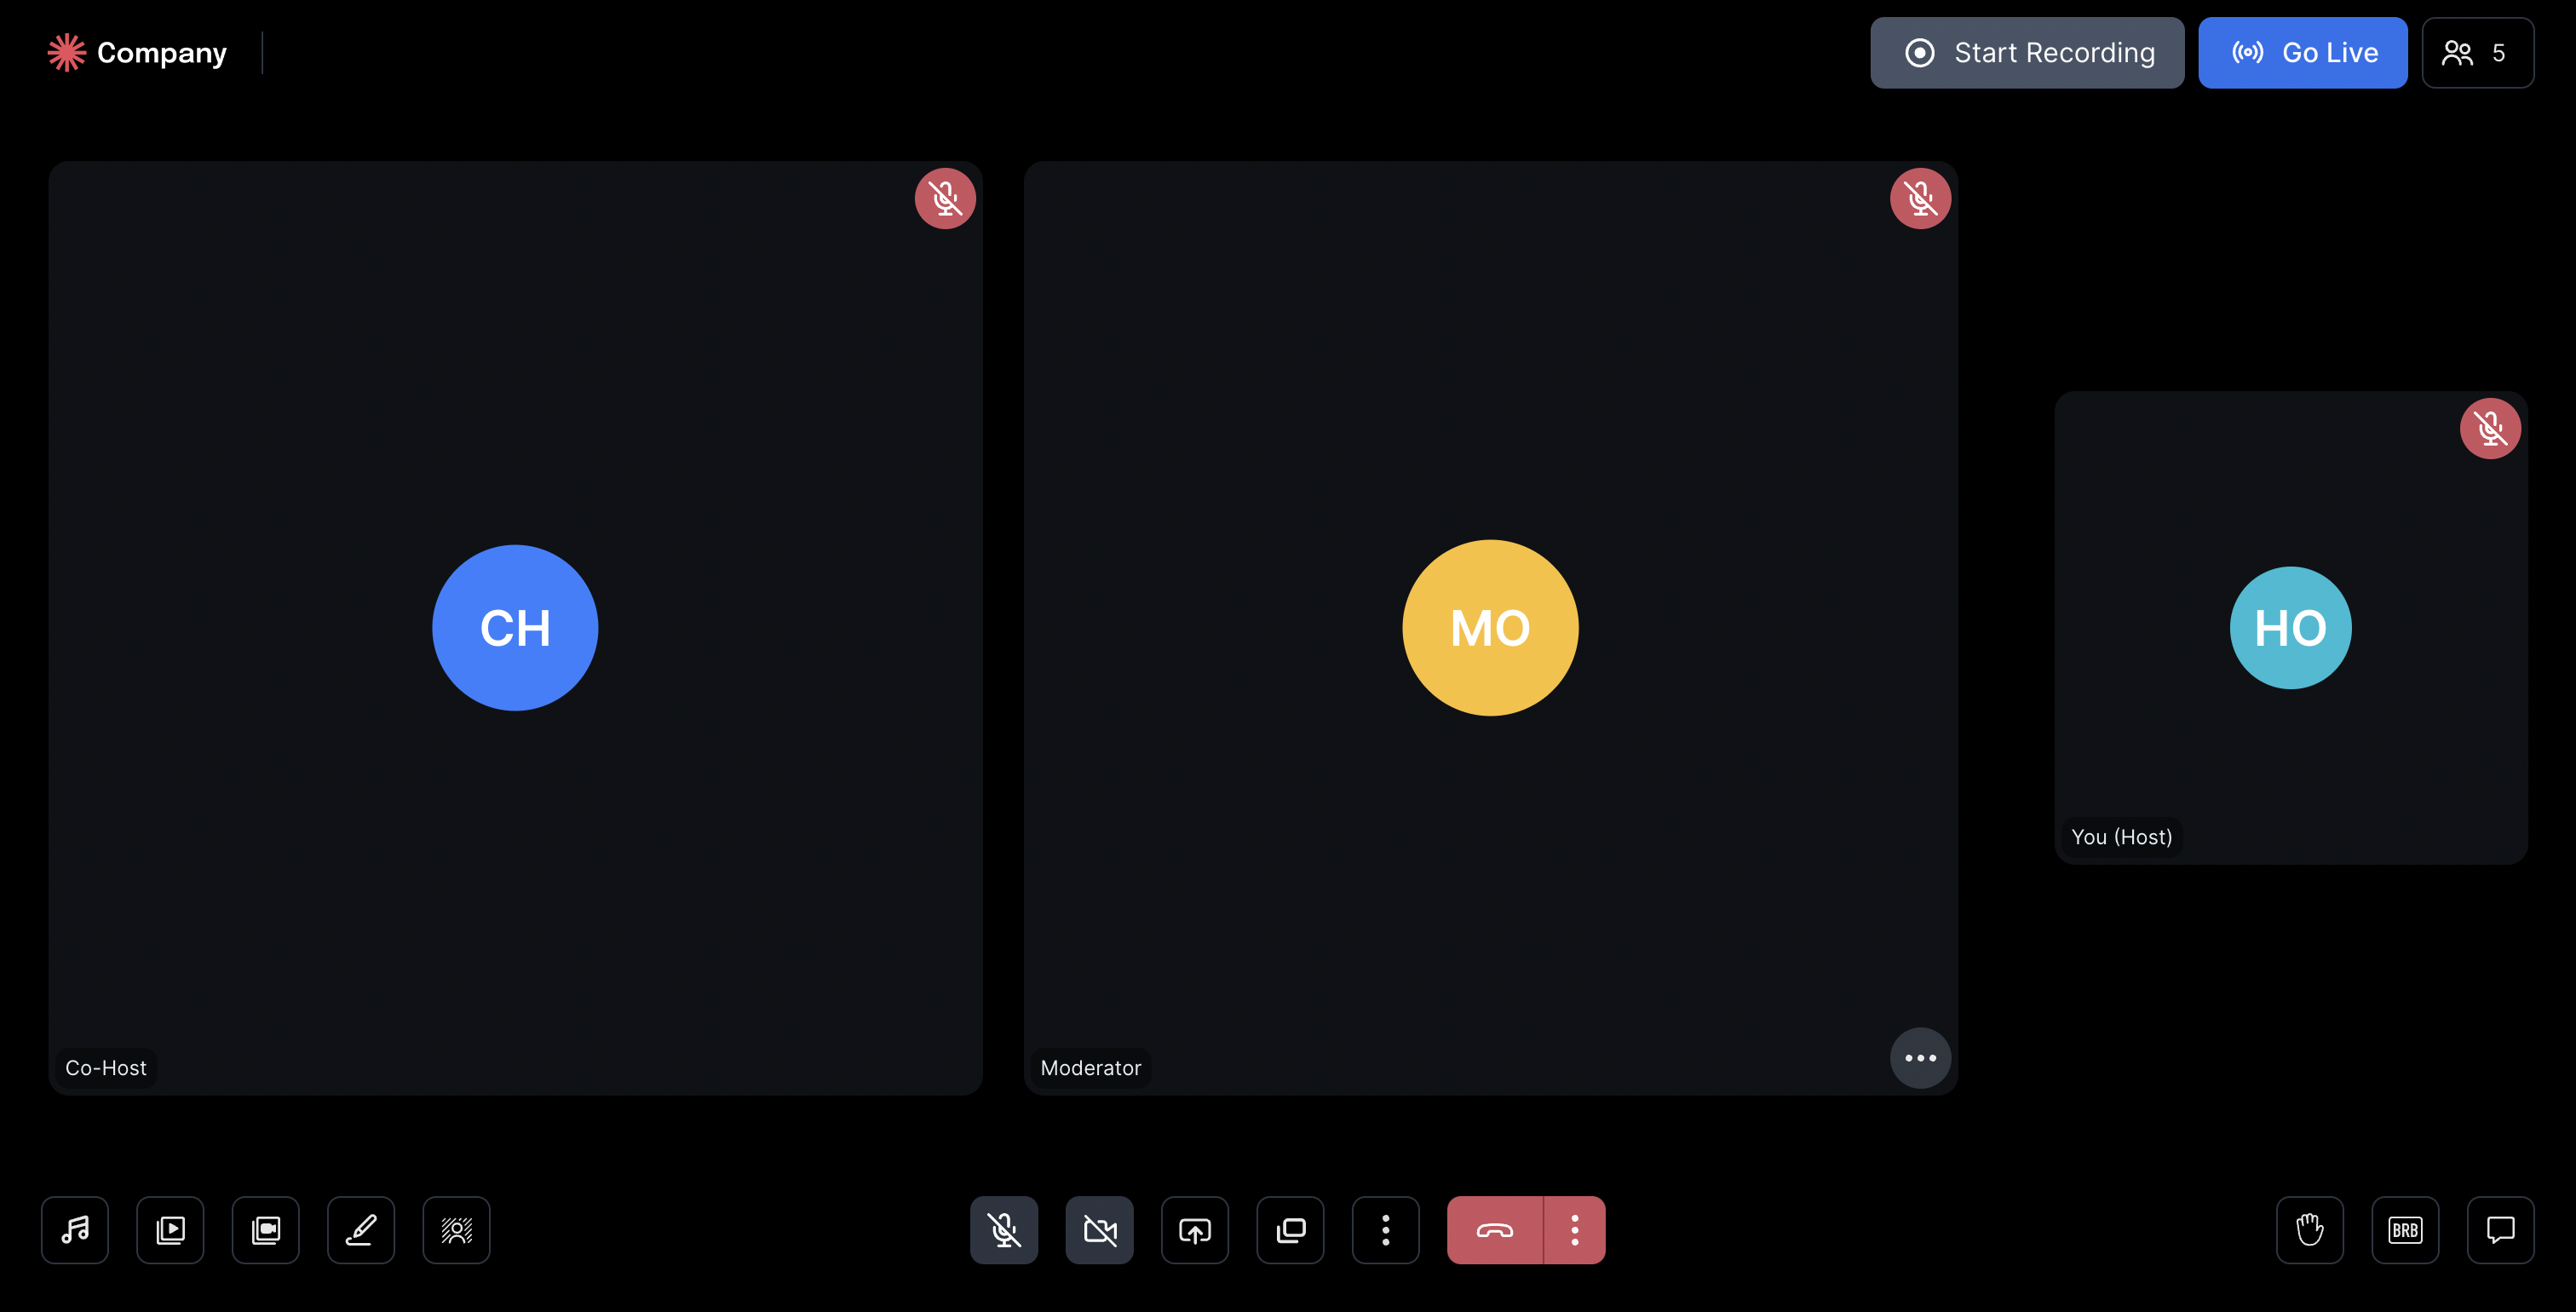
Task: Open the virtual background effects icon
Action: (x=456, y=1230)
